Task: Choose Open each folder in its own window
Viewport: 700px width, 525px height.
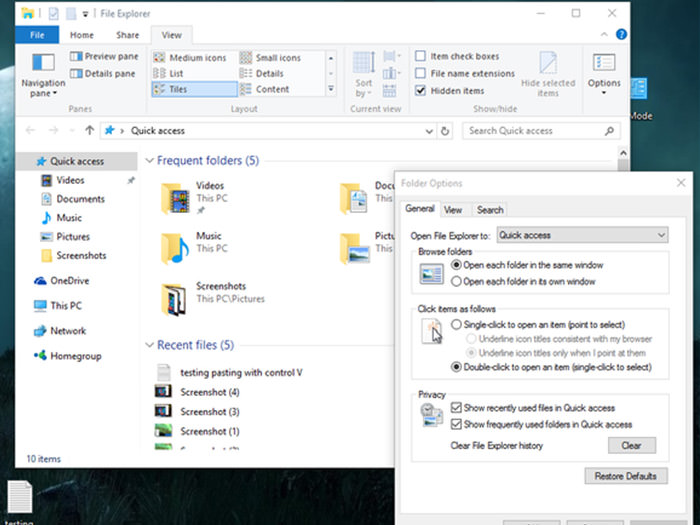Action: coord(457,281)
